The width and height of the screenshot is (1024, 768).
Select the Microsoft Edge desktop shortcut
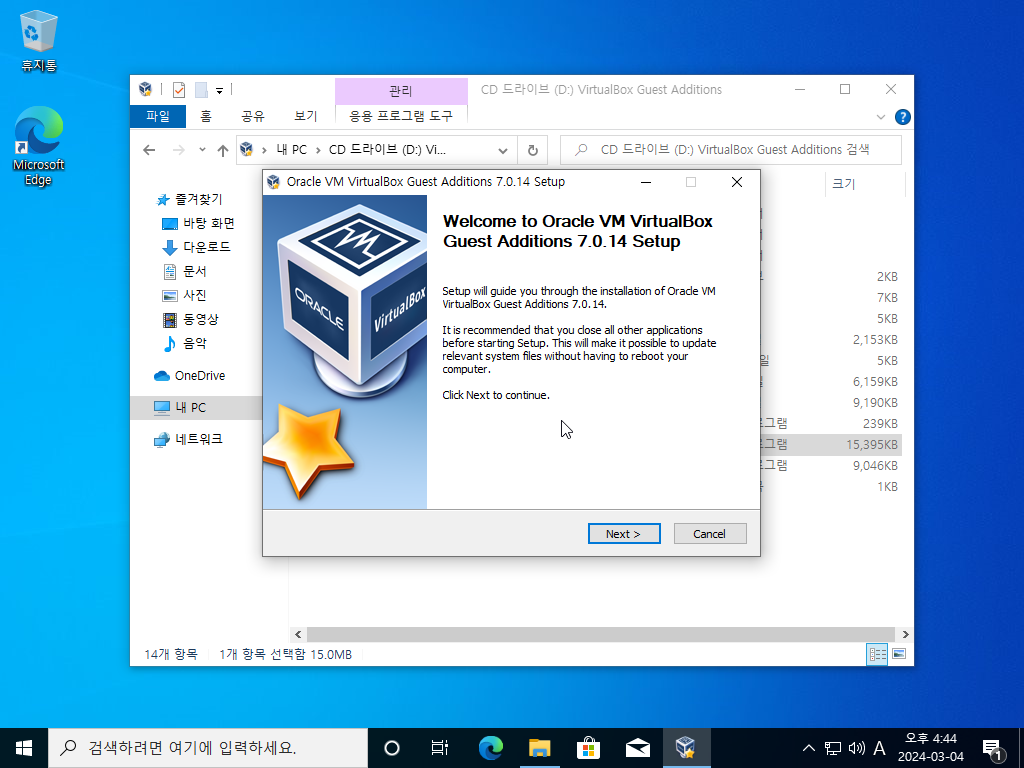39,146
